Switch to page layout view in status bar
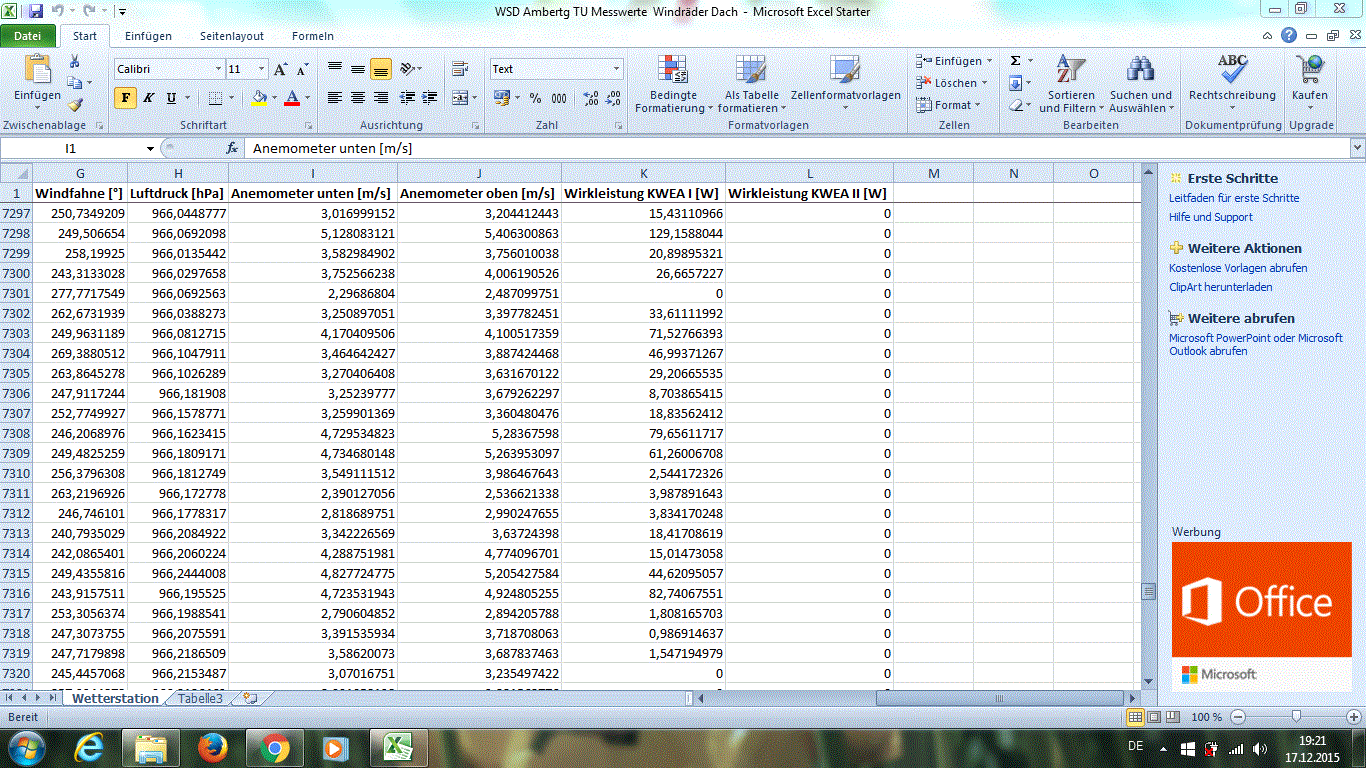Viewport: 1366px width, 768px height. click(1154, 717)
